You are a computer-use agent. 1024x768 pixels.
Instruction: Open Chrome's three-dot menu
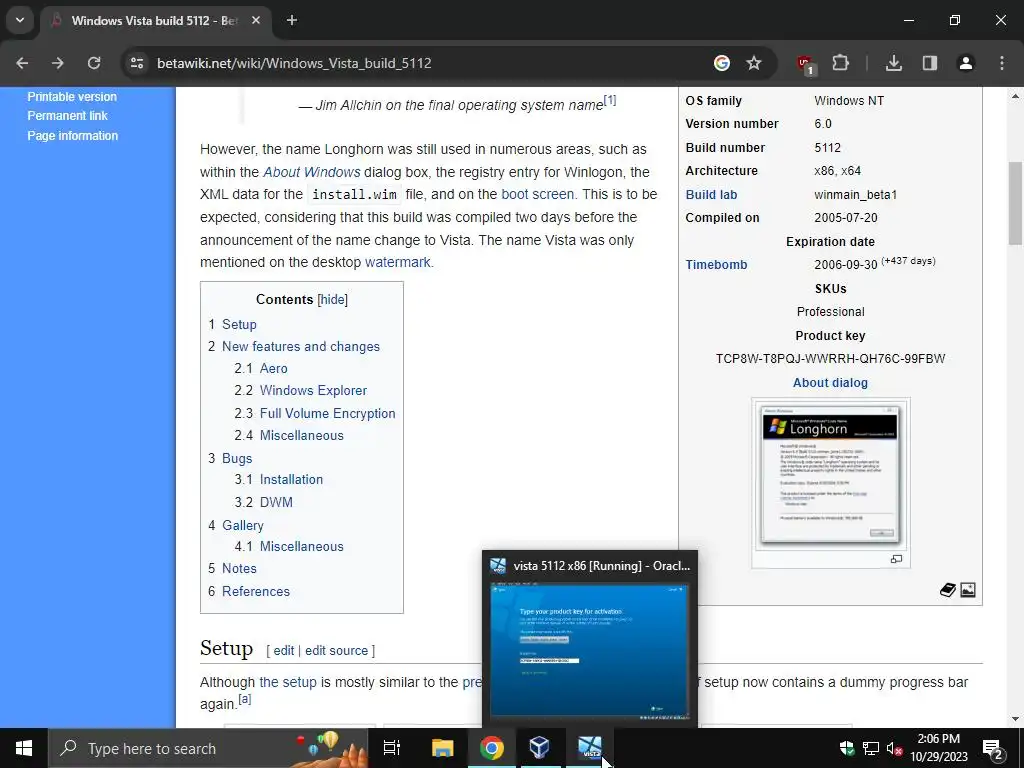coord(1002,63)
